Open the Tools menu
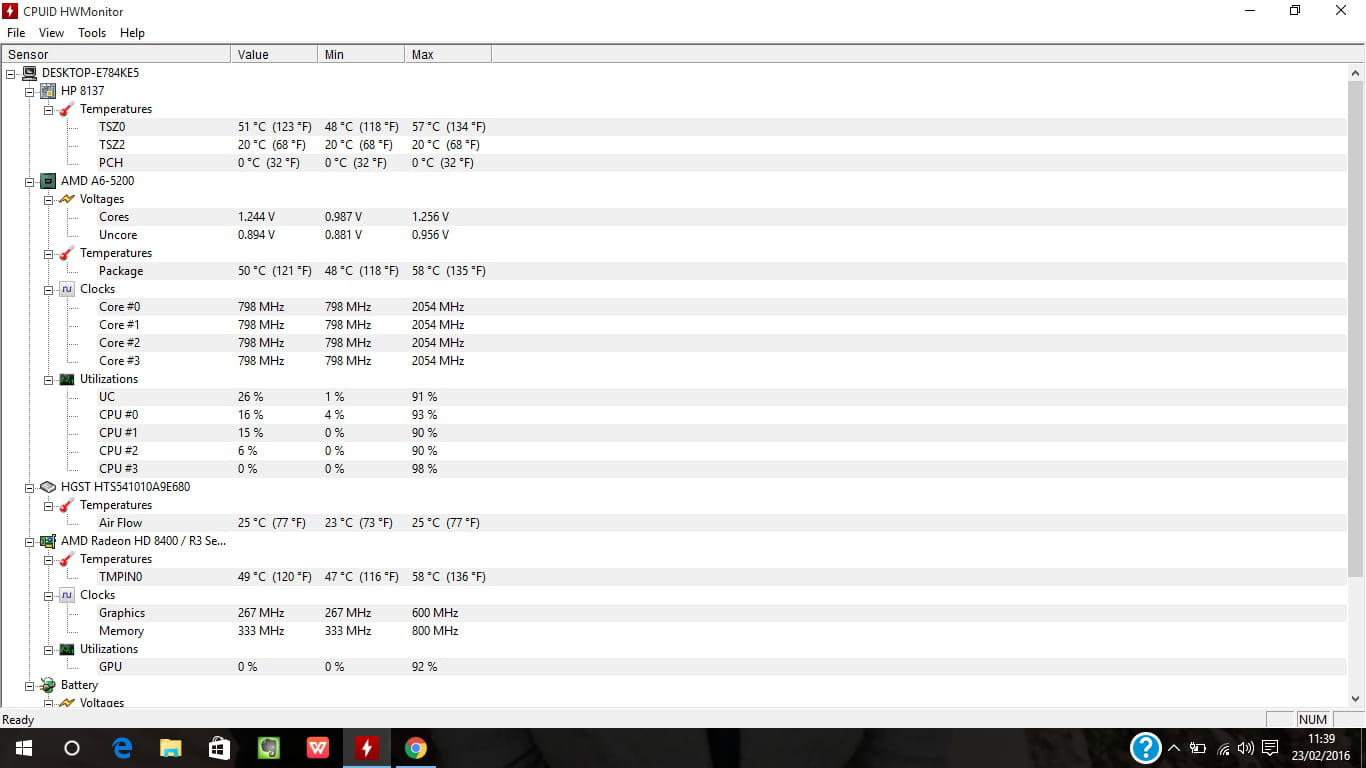Image resolution: width=1366 pixels, height=768 pixels. point(92,33)
